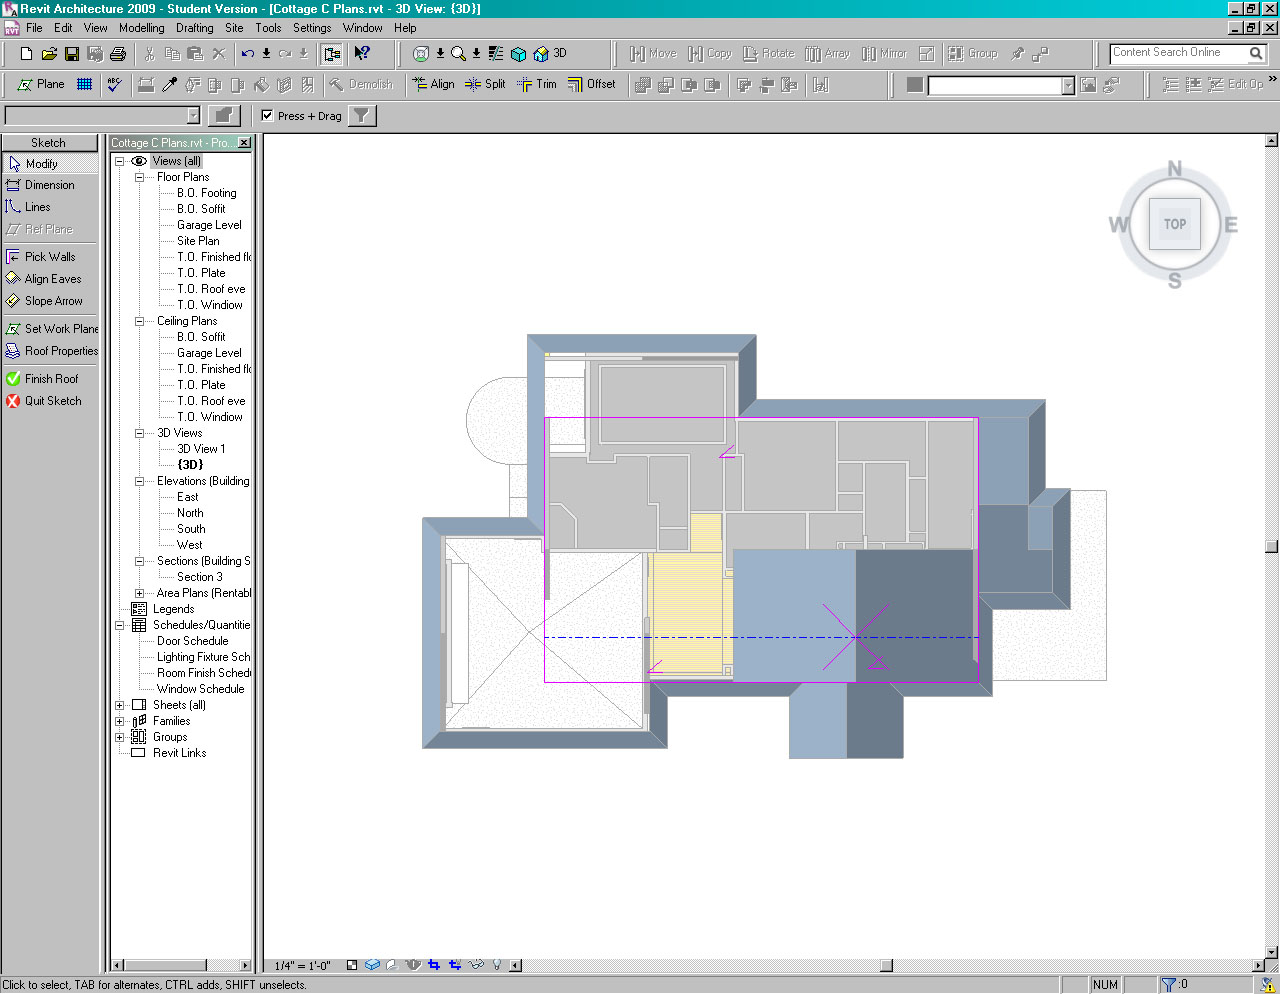
Task: Click the Quit Sketch red icon
Action: [13, 401]
